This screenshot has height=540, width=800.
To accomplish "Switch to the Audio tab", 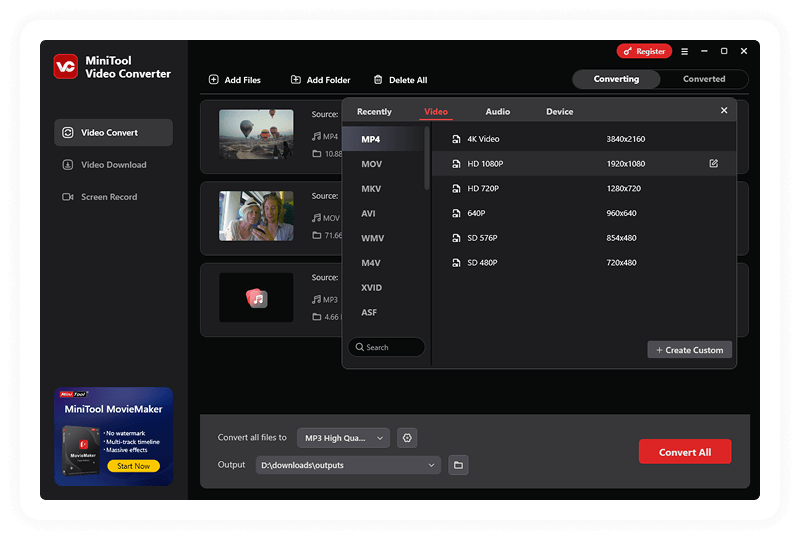I will tap(497, 112).
